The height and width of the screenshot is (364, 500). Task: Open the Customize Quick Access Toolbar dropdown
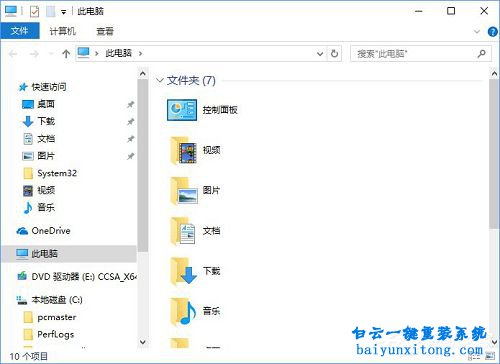click(x=63, y=12)
